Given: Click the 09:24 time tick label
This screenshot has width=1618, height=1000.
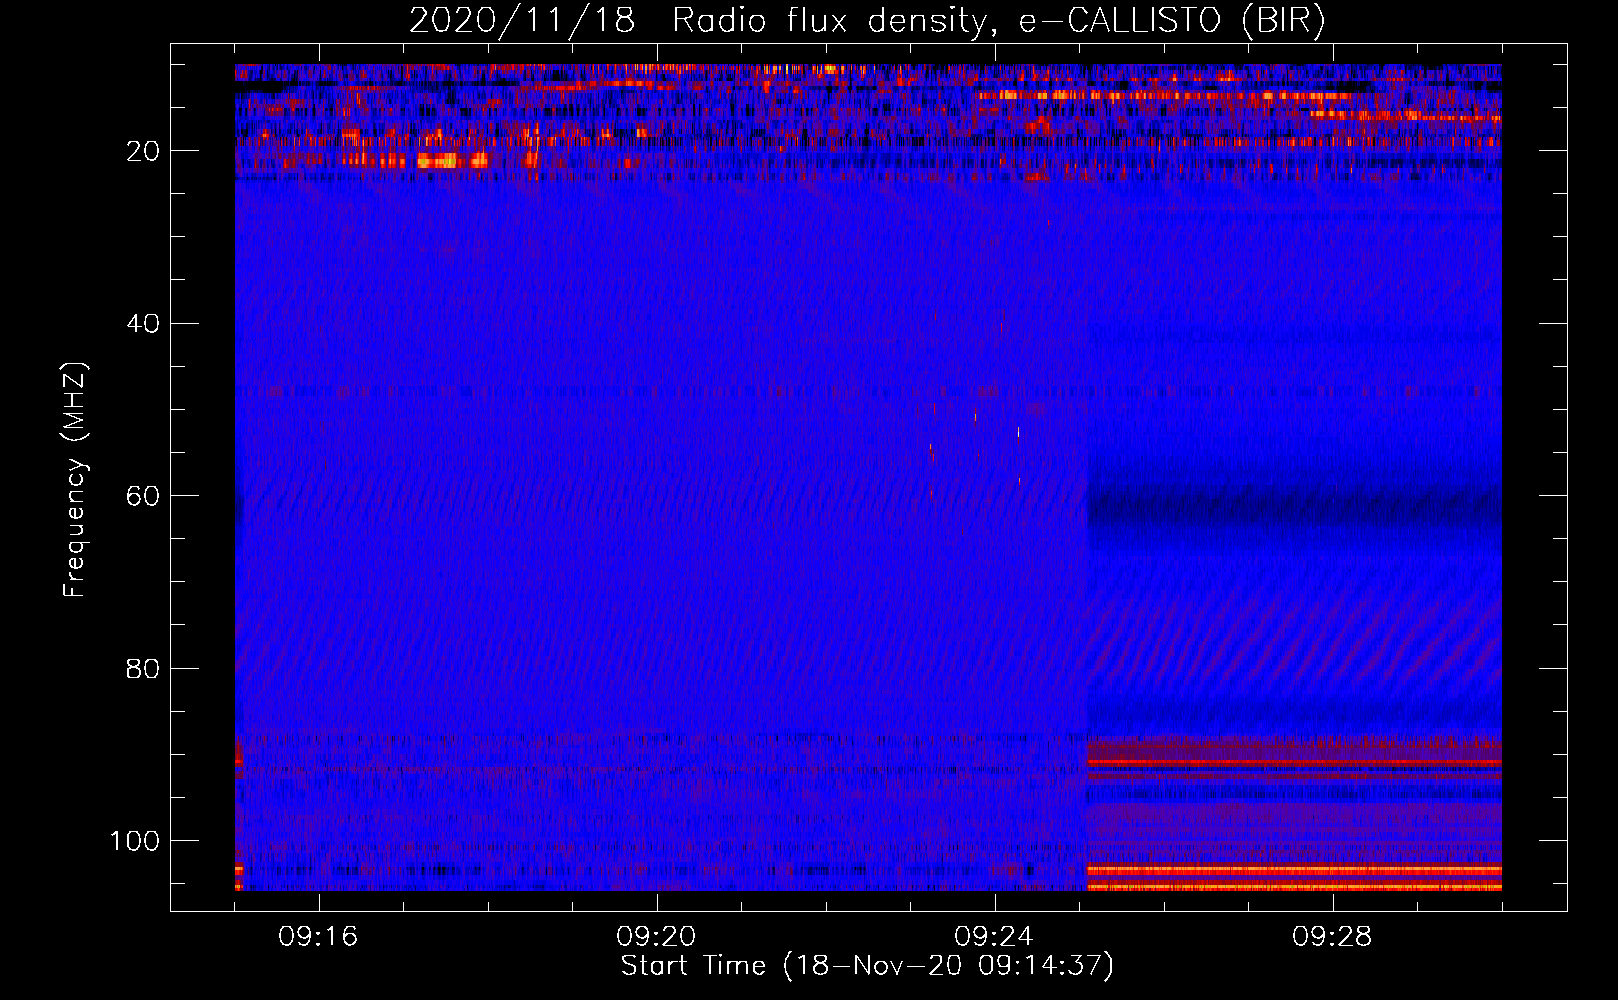Looking at the screenshot, I should (994, 937).
